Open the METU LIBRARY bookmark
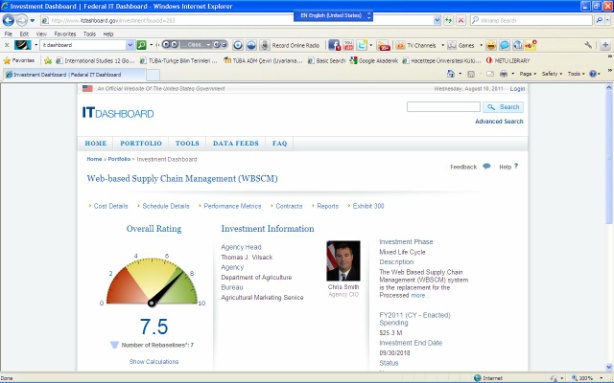This screenshot has height=383, width=614. pyautogui.click(x=508, y=60)
